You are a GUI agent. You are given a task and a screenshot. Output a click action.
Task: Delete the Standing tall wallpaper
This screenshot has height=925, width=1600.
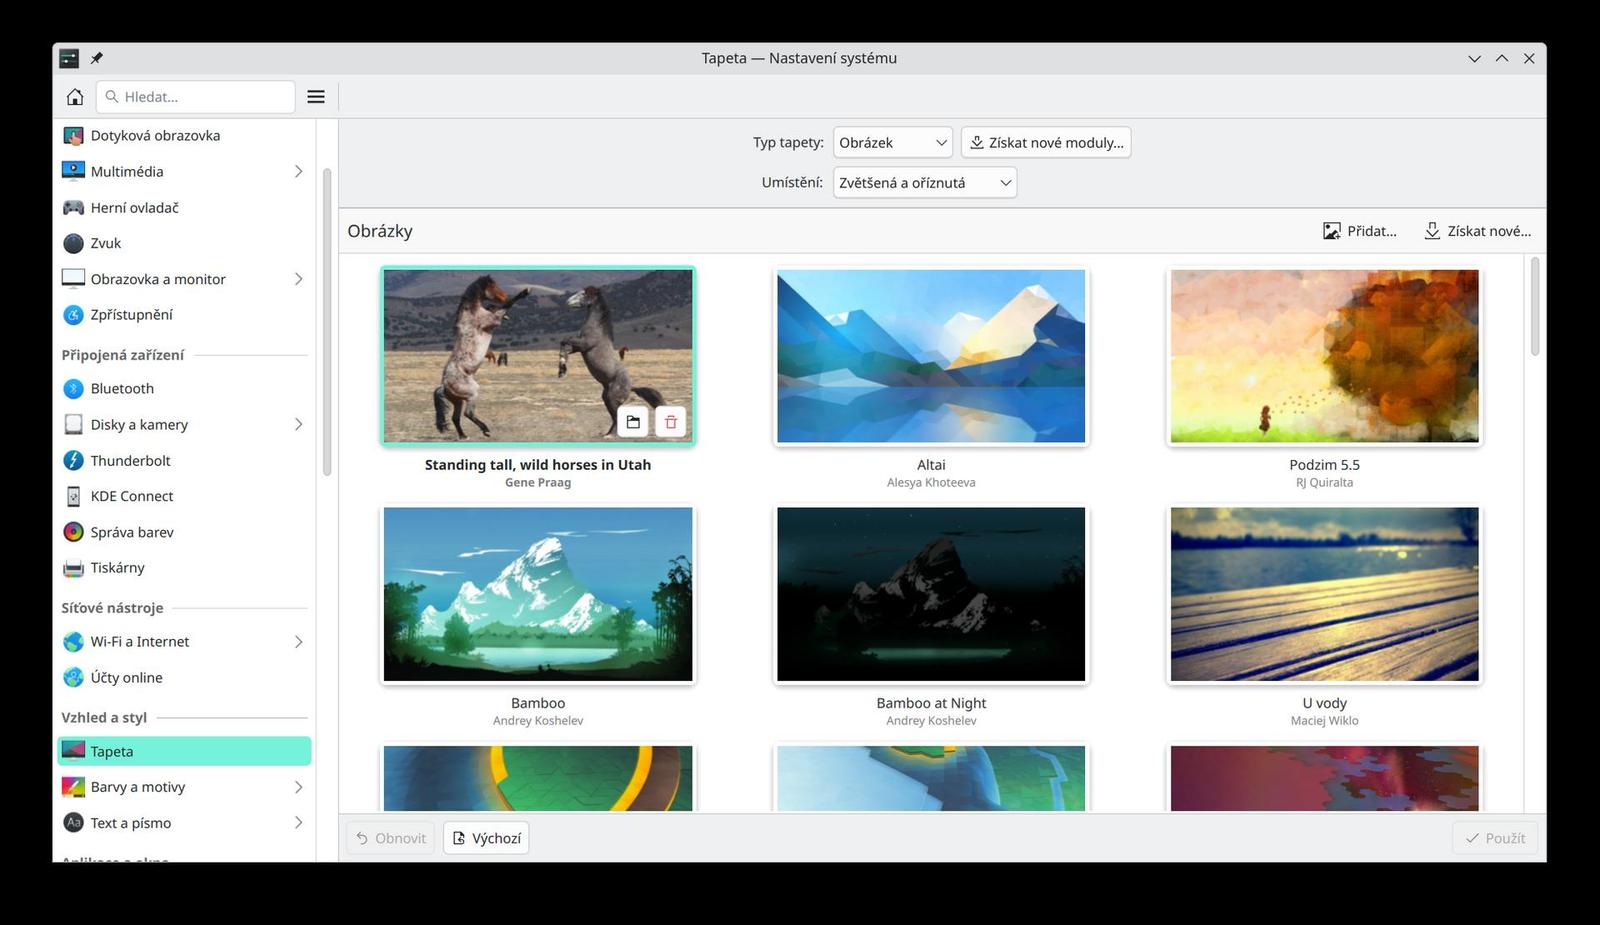[670, 422]
